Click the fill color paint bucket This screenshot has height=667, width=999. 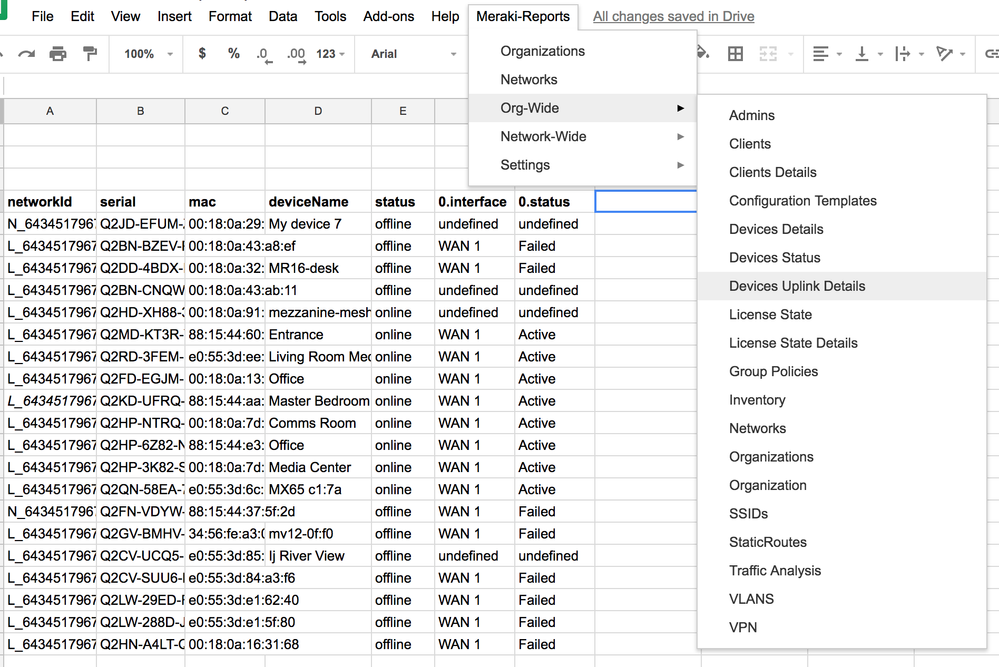pyautogui.click(x=703, y=52)
